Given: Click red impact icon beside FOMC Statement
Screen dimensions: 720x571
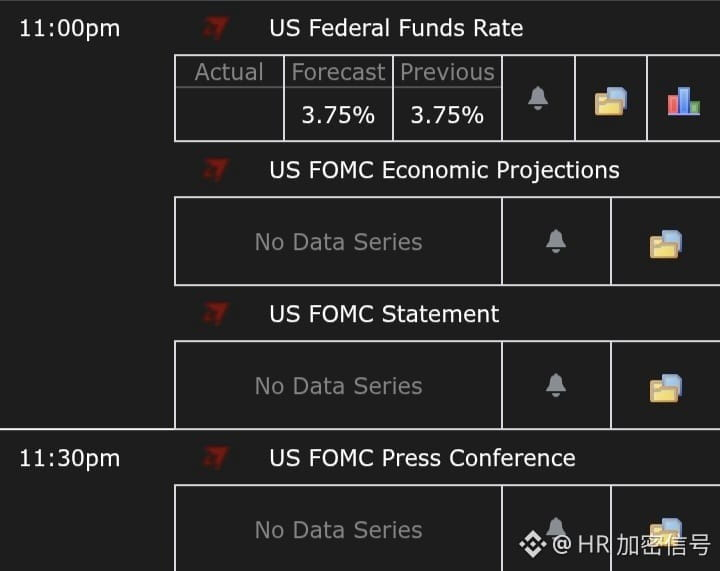Looking at the screenshot, I should pos(215,314).
